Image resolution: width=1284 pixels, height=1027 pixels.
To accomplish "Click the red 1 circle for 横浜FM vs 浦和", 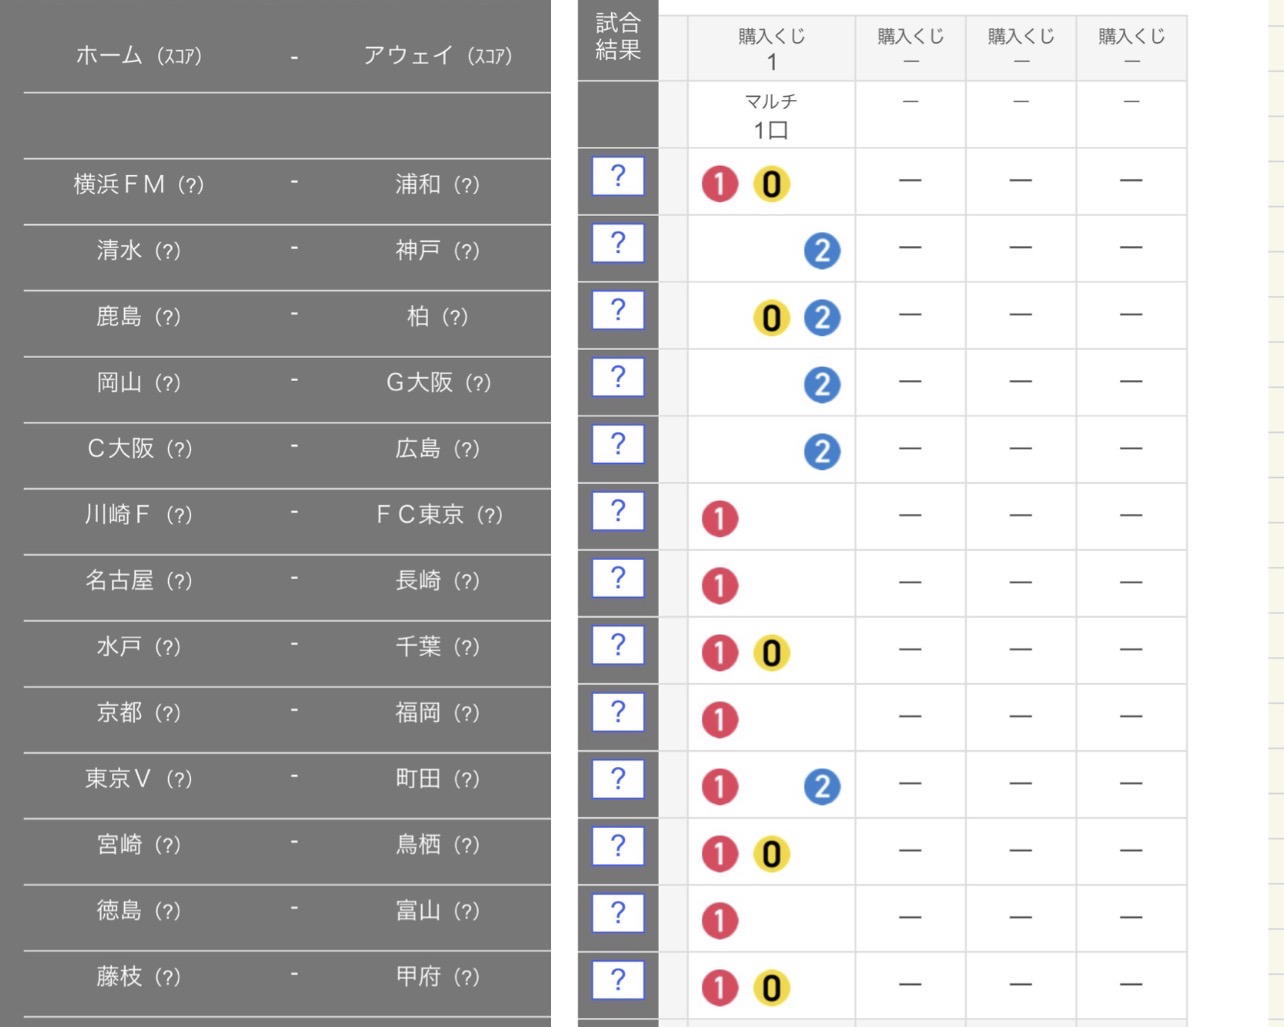I will 720,184.
